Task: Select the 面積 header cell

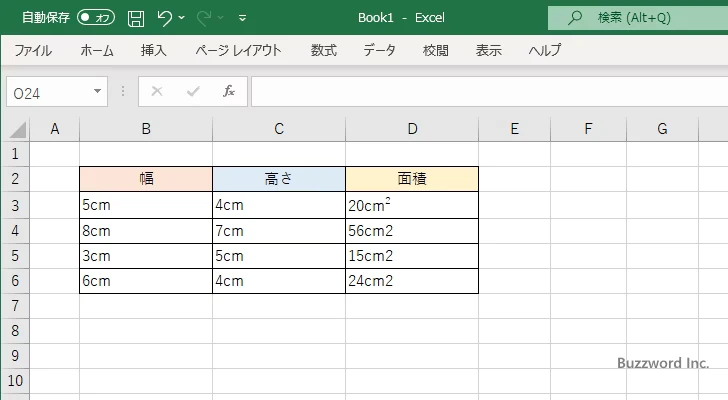Action: click(412, 179)
